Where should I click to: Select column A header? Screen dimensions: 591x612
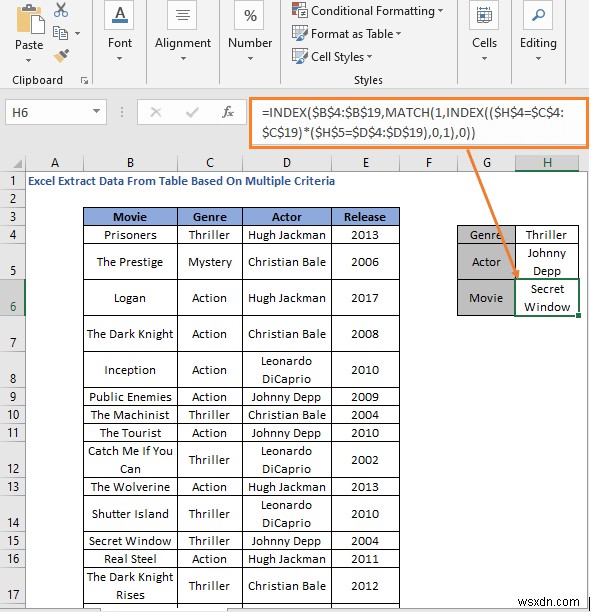(55, 163)
